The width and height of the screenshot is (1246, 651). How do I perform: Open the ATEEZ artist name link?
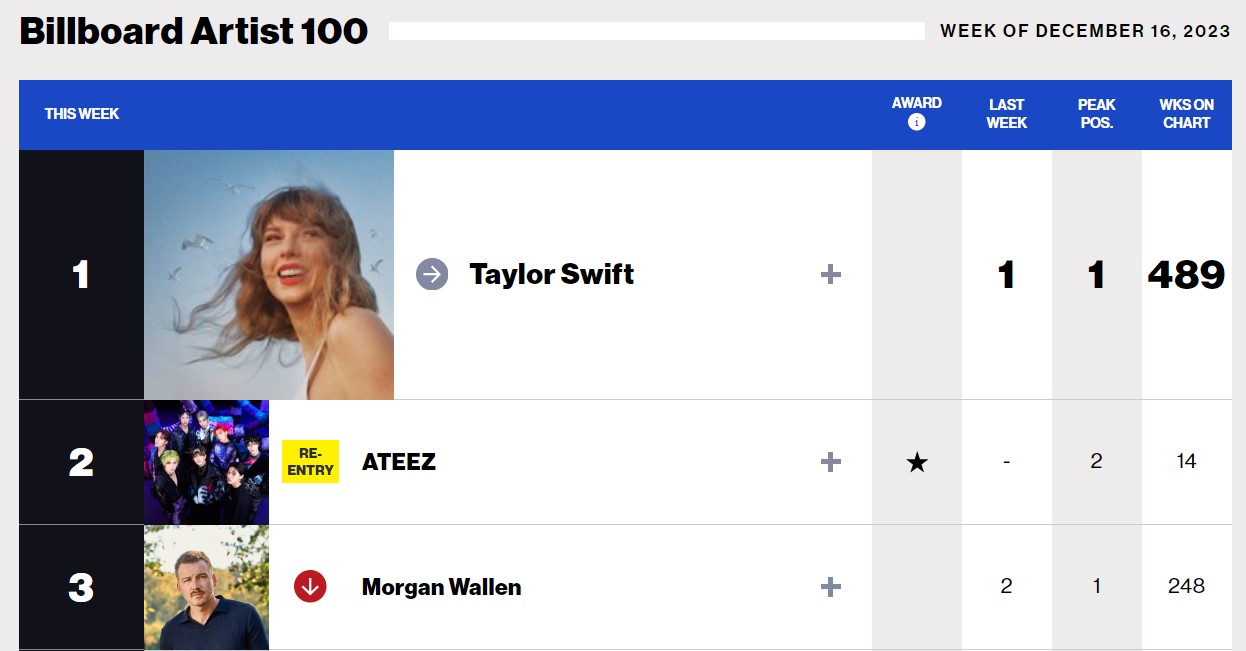click(x=399, y=462)
